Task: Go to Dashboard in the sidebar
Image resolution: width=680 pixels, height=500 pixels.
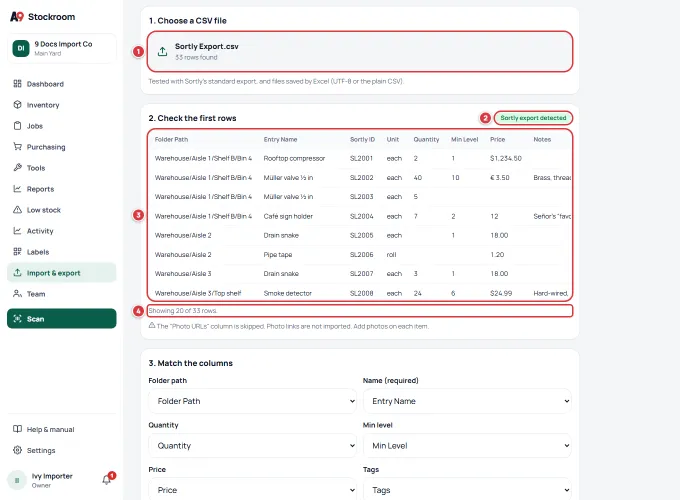Action: point(62,84)
